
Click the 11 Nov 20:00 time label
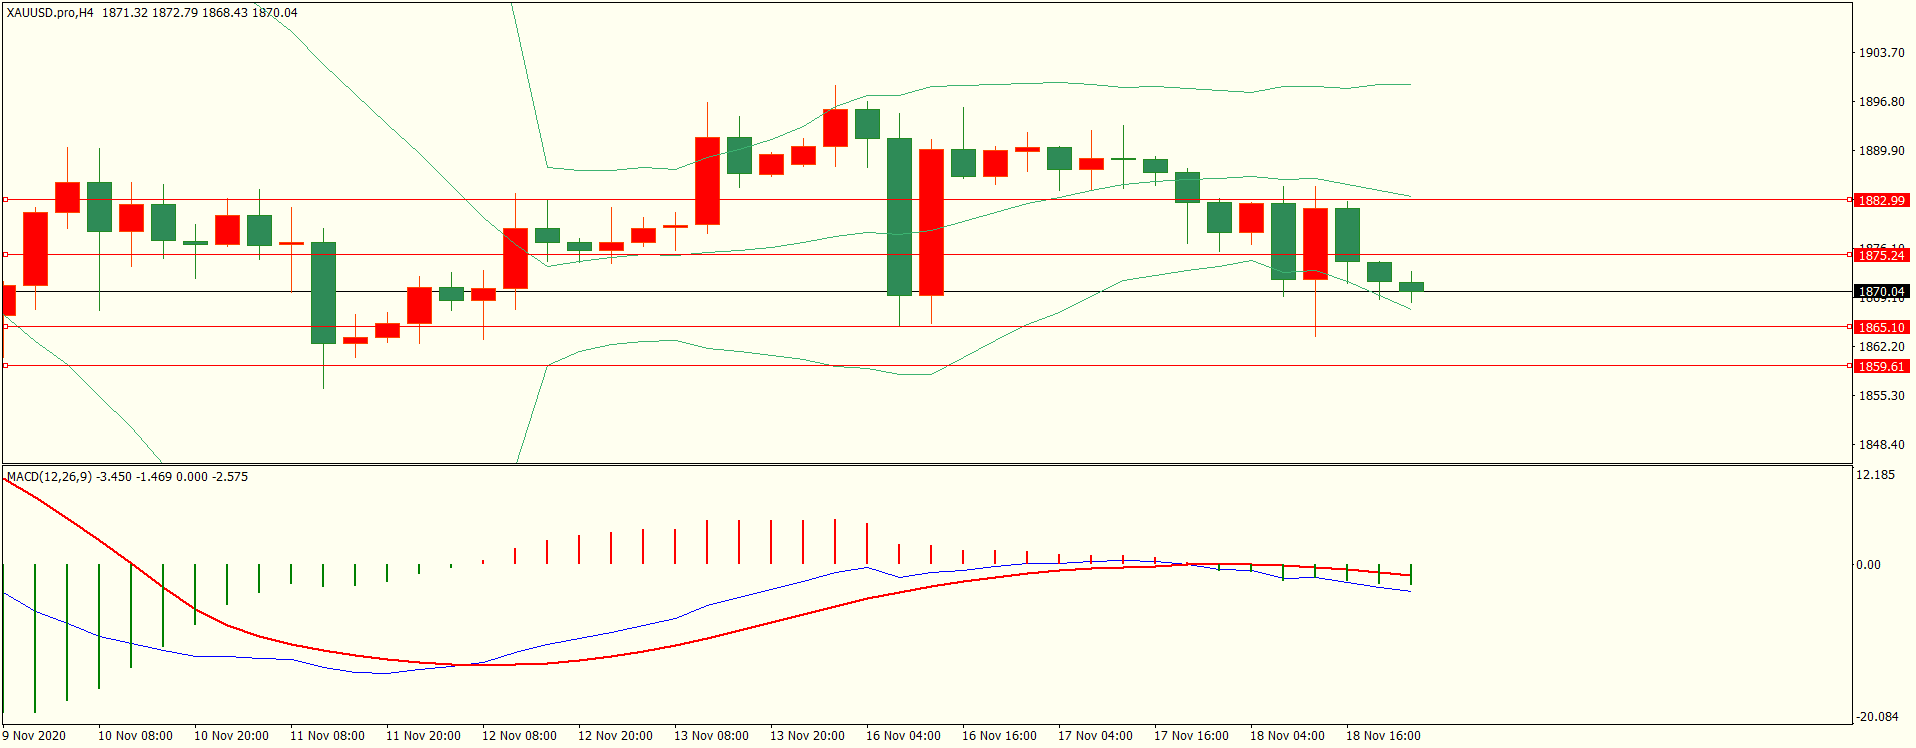pos(423,736)
